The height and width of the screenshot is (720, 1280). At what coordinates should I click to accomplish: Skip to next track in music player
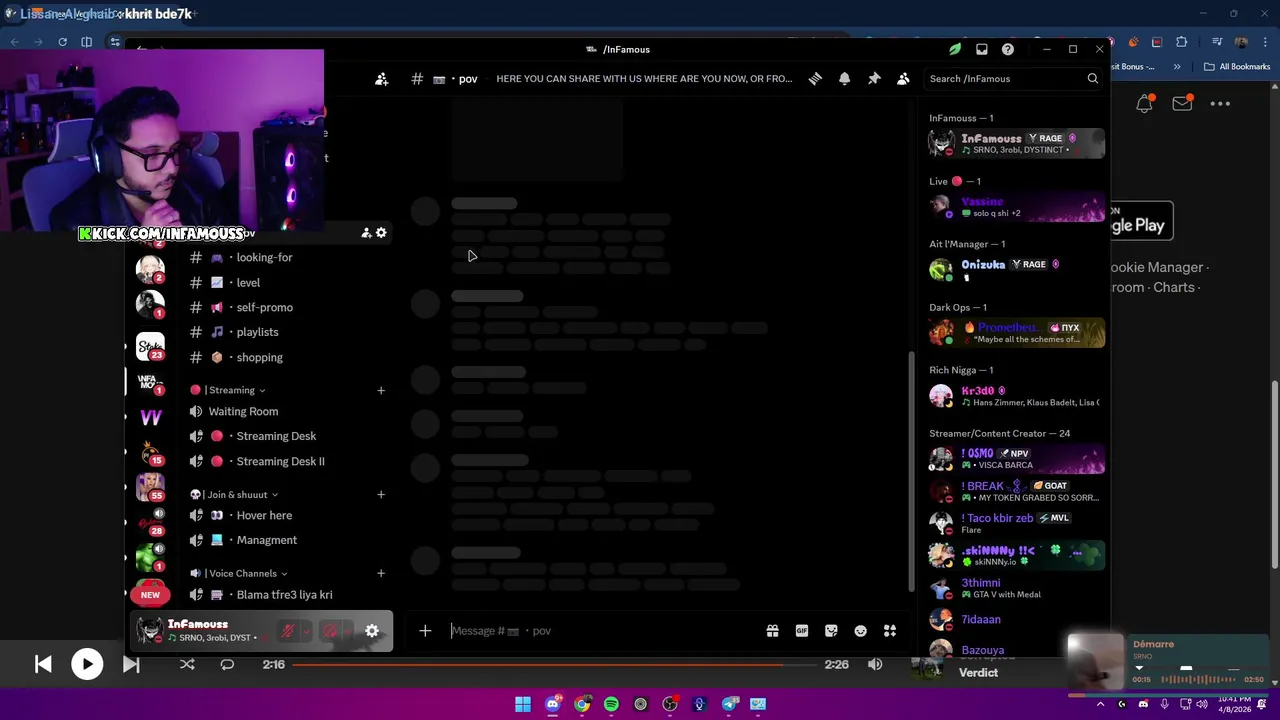pos(131,664)
